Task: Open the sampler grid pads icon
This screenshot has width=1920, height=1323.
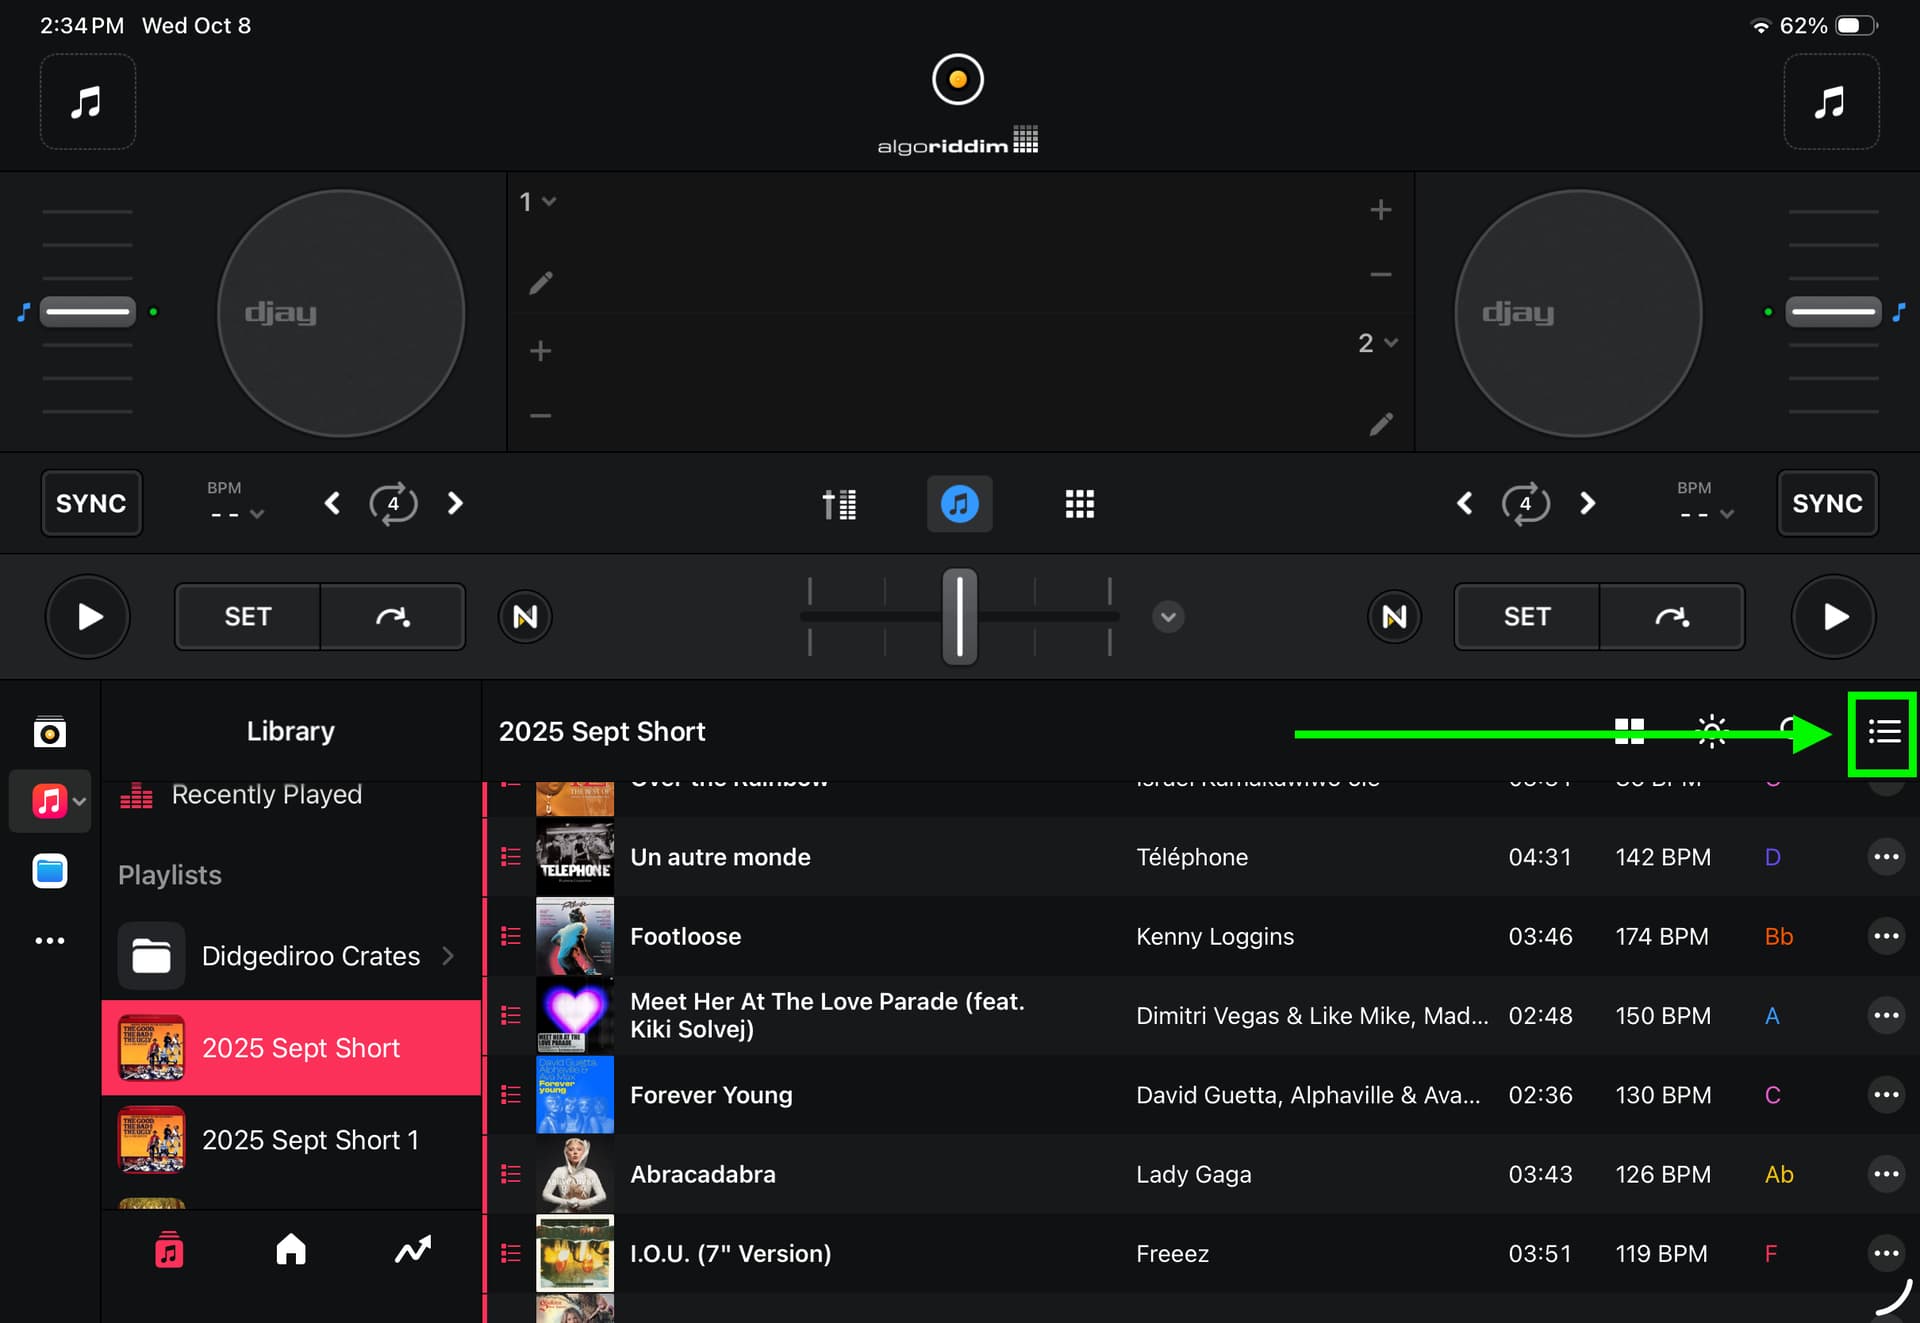Action: coord(1079,504)
